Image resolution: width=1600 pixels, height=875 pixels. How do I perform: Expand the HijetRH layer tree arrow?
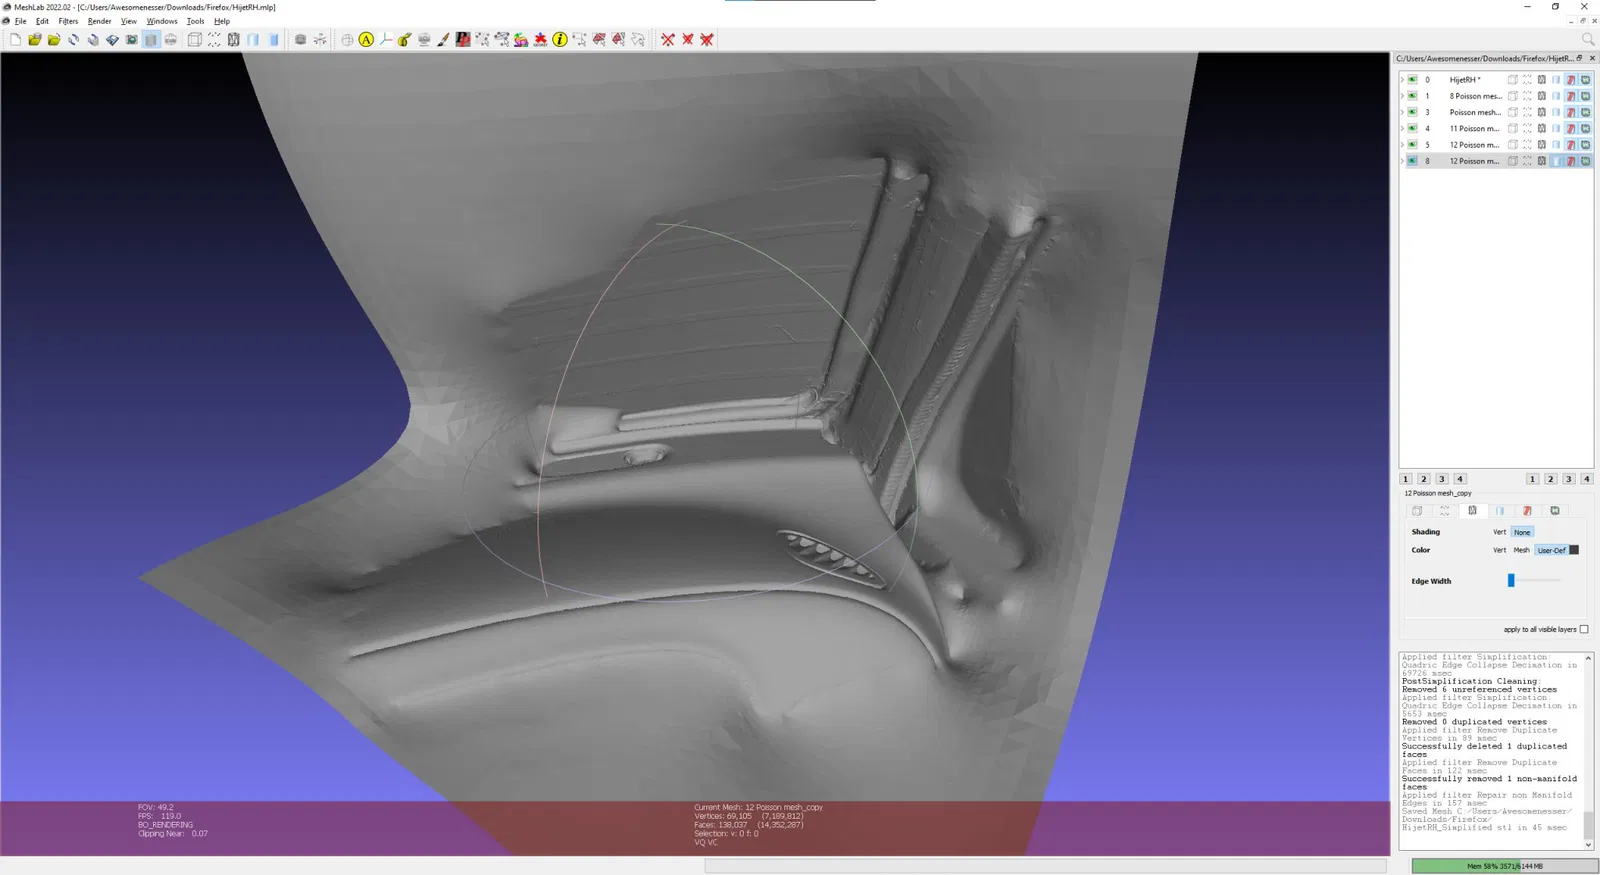tap(1402, 80)
